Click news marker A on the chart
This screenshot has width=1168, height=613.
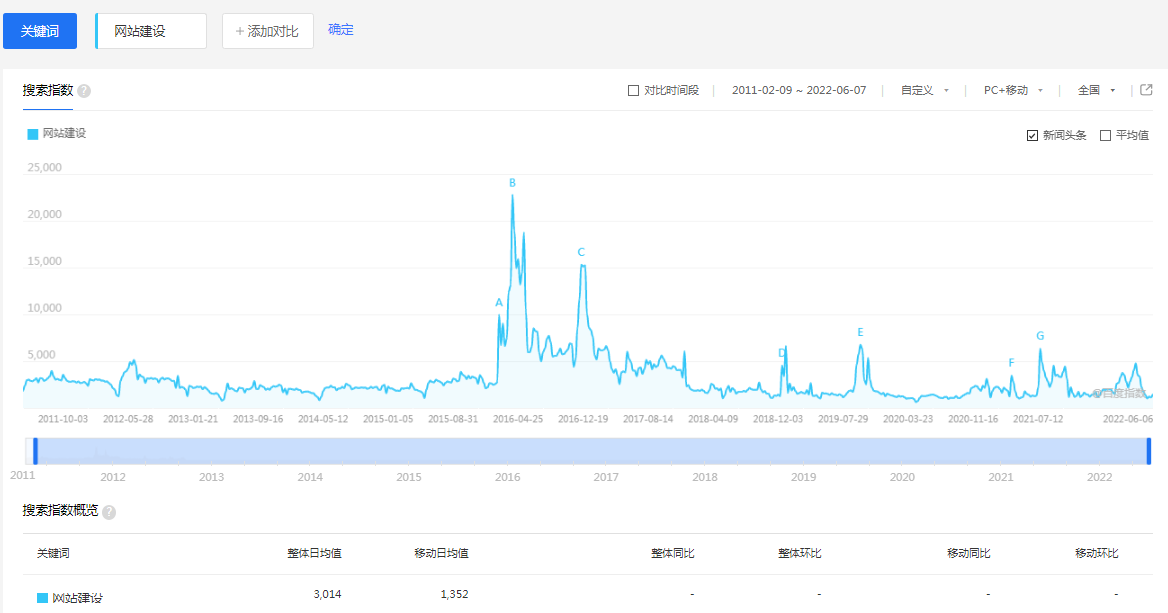[x=499, y=302]
